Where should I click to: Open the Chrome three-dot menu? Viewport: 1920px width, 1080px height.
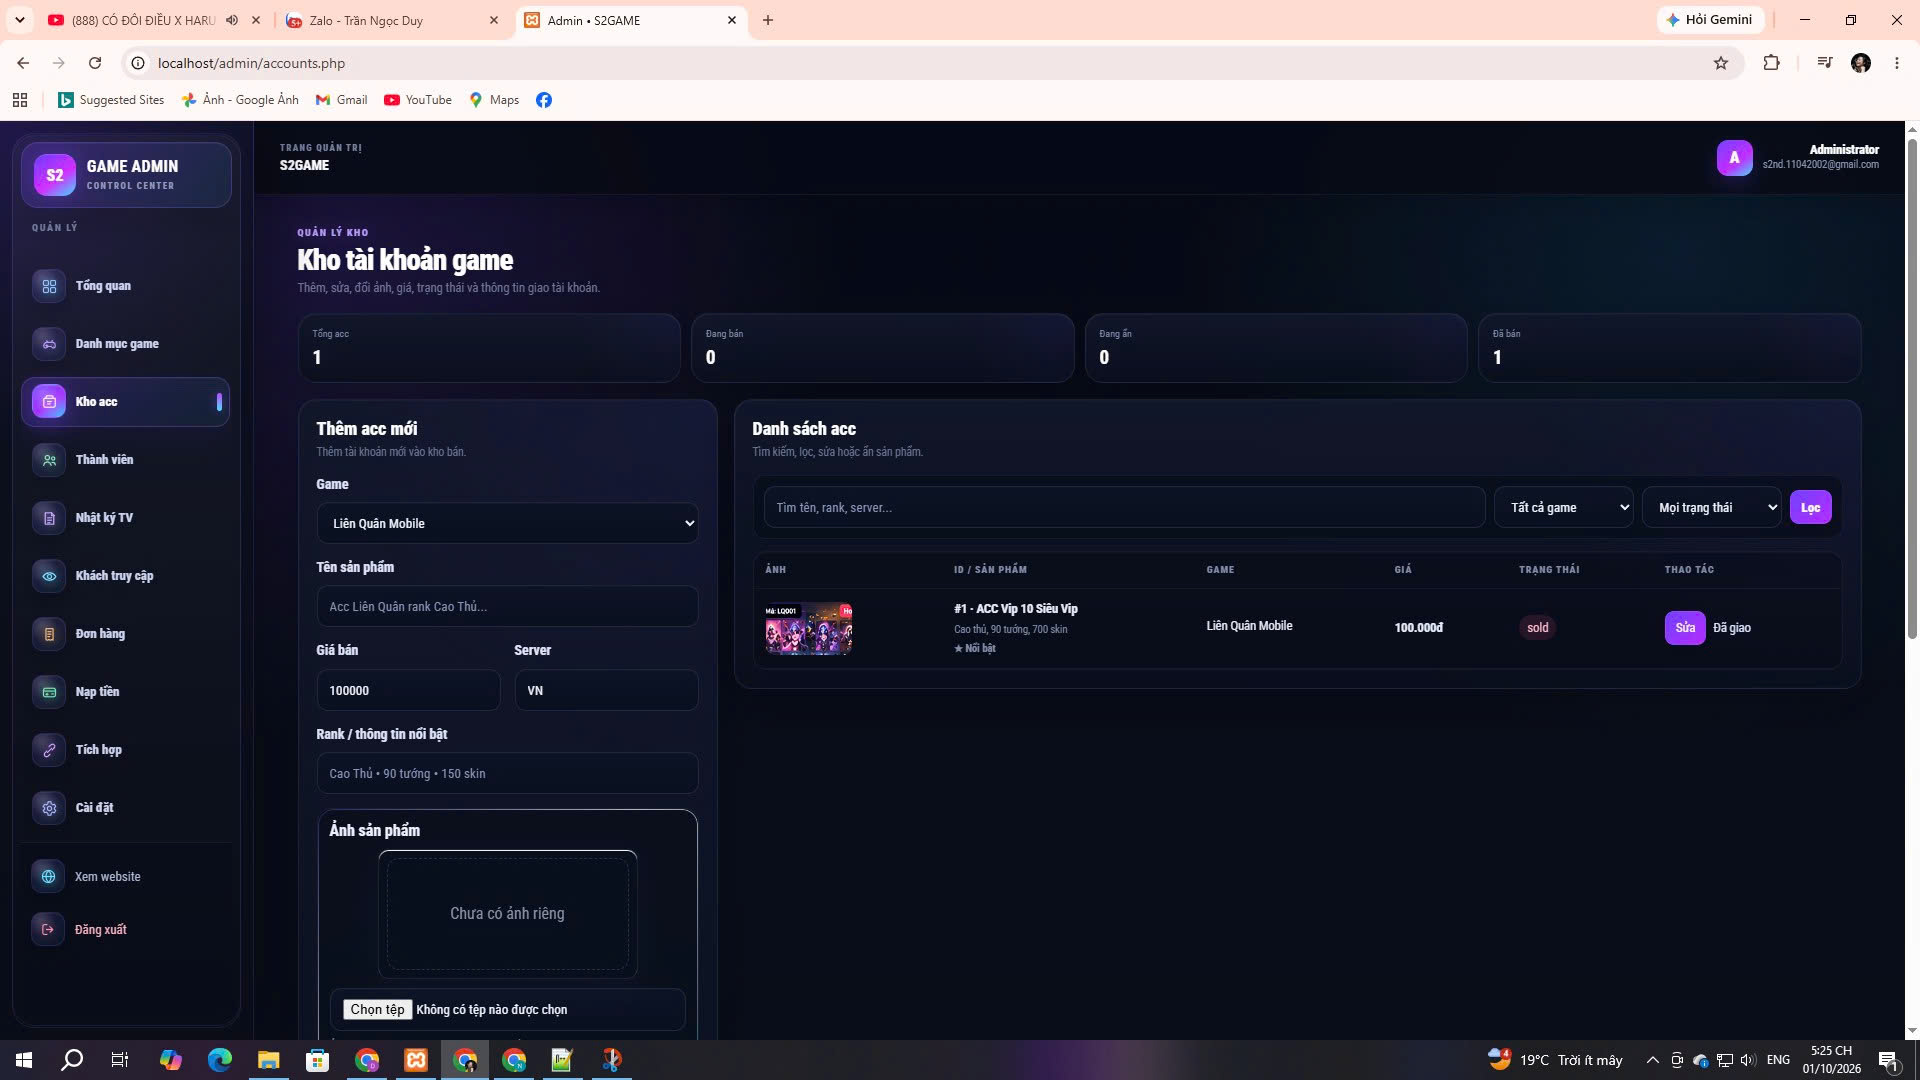(1896, 63)
